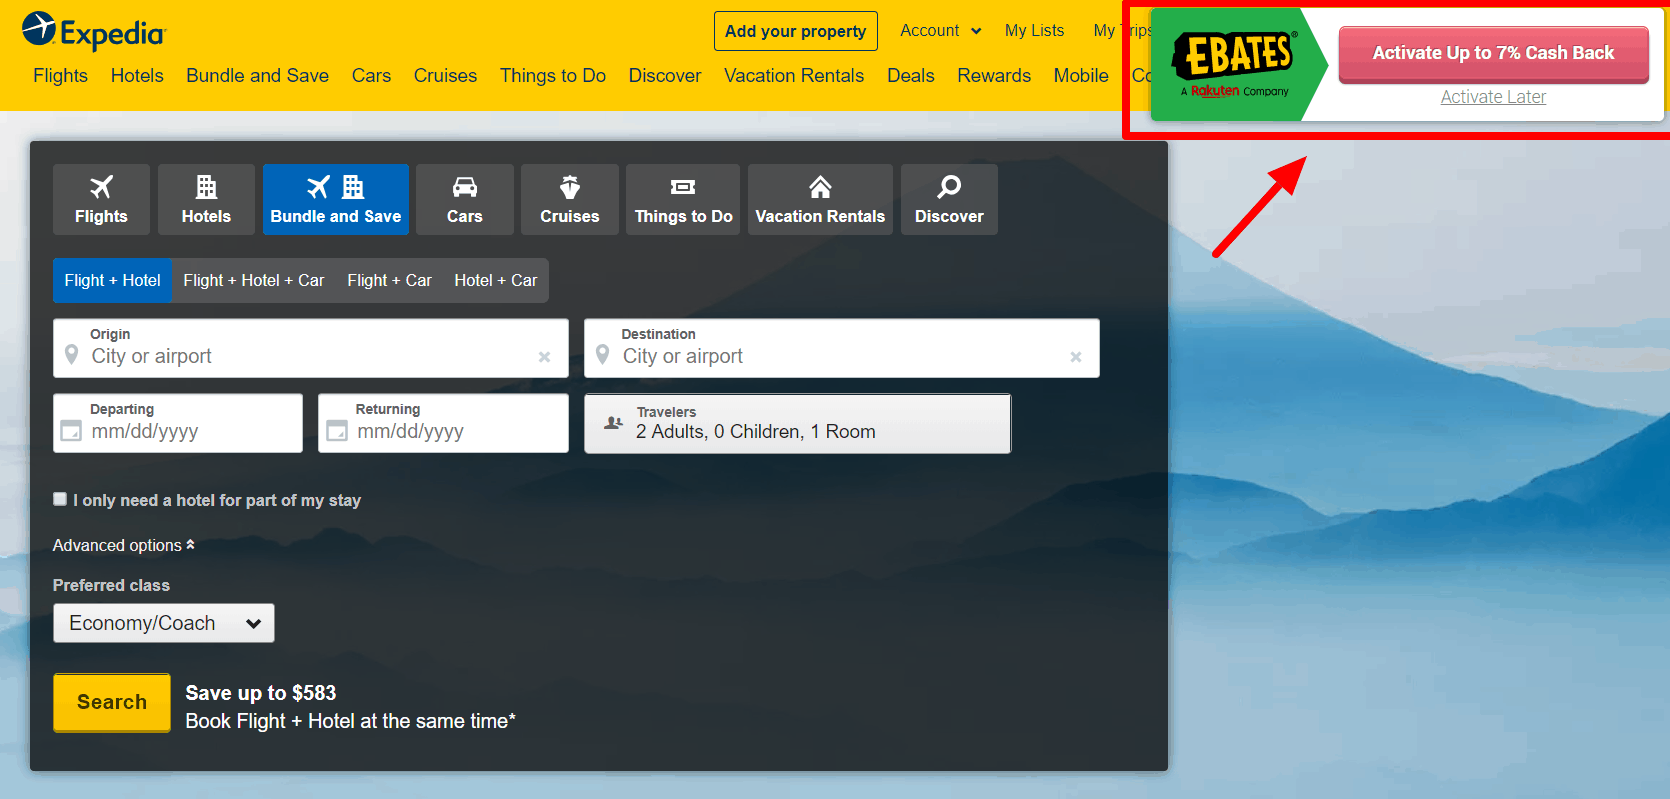The height and width of the screenshot is (799, 1670).
Task: Click Mobile in the top navigation
Action: (x=1081, y=76)
